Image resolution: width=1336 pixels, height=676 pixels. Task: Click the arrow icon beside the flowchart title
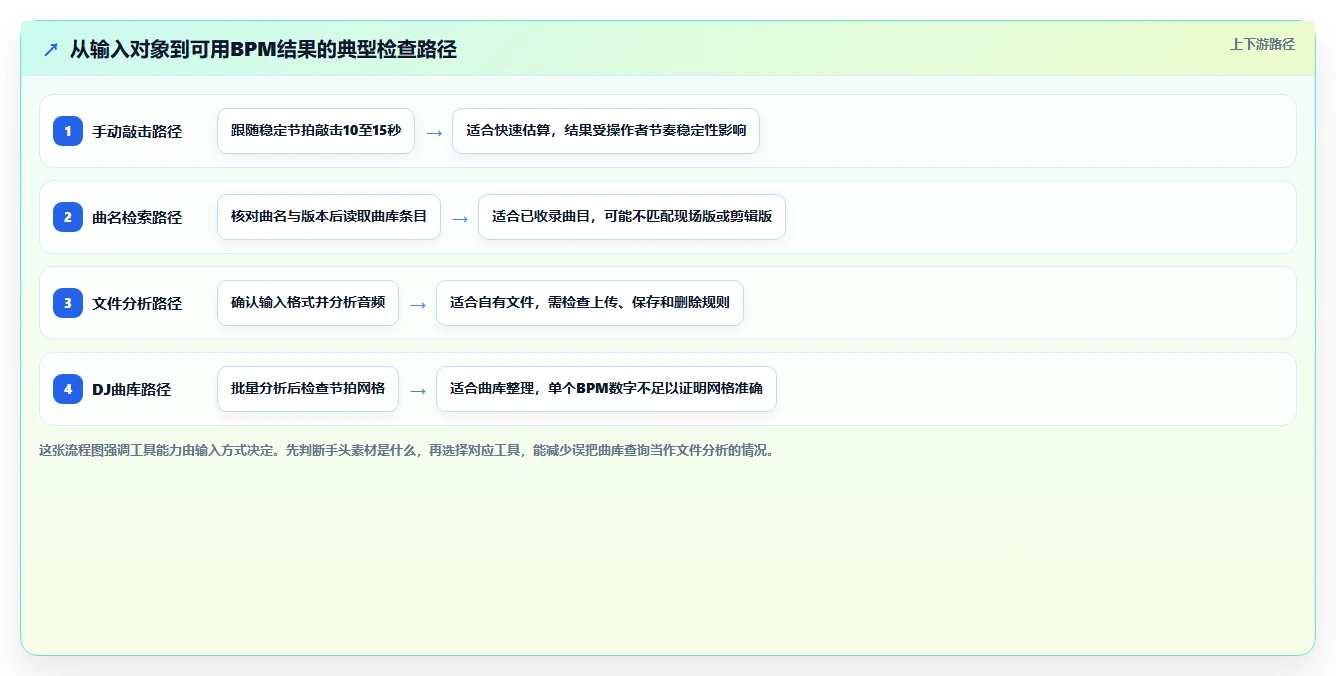point(51,49)
